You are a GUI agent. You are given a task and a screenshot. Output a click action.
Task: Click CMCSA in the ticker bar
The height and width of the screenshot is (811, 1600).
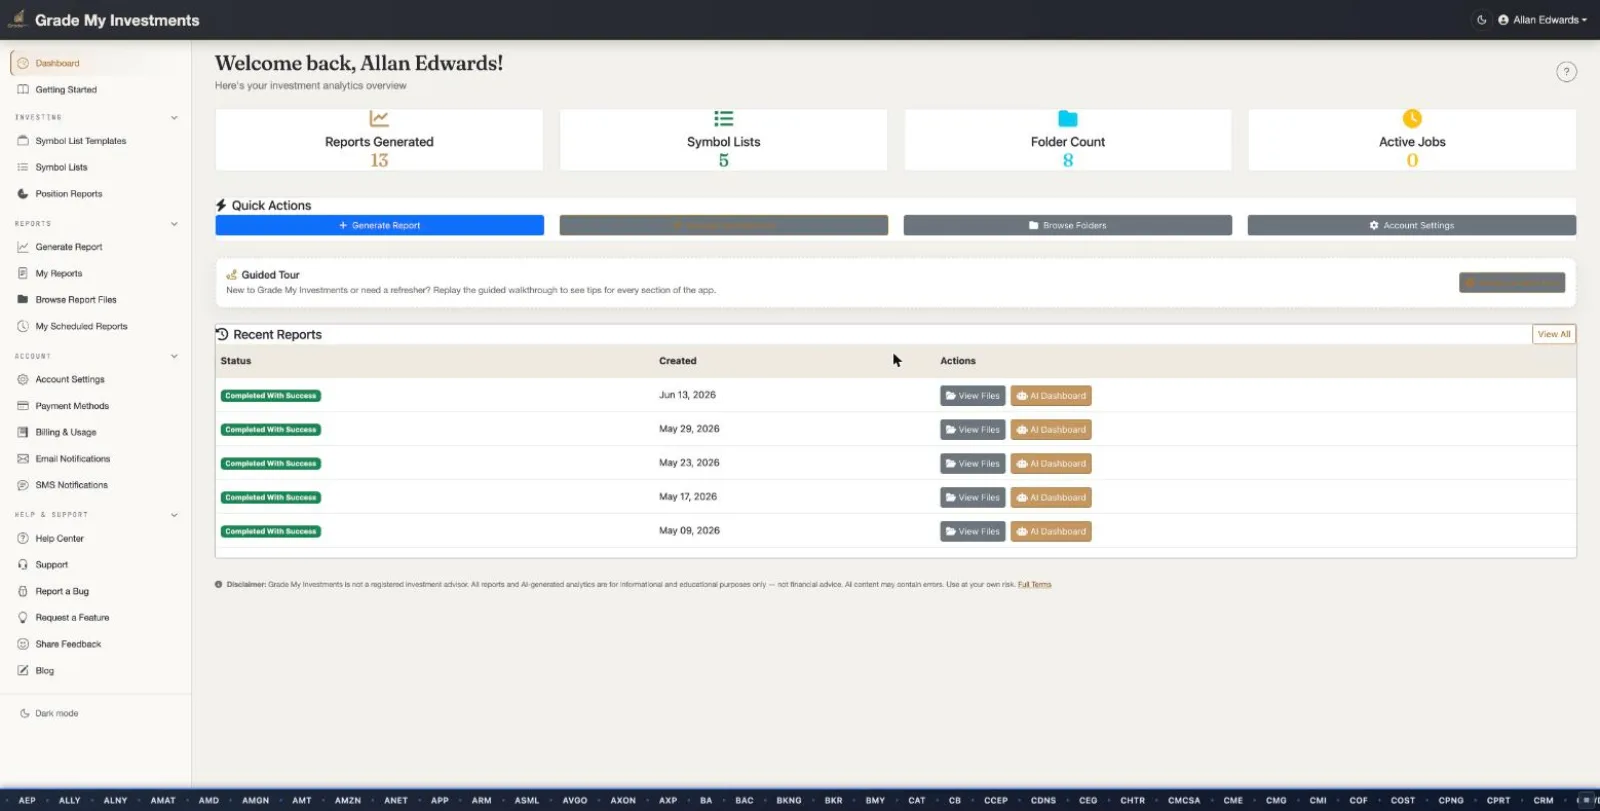(x=1184, y=801)
